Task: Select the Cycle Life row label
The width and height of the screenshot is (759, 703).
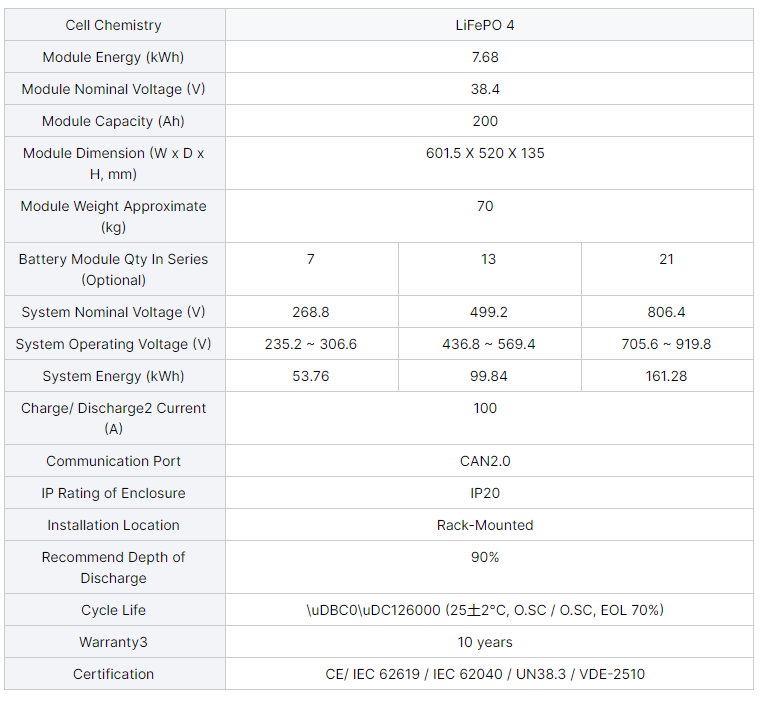Action: (113, 610)
